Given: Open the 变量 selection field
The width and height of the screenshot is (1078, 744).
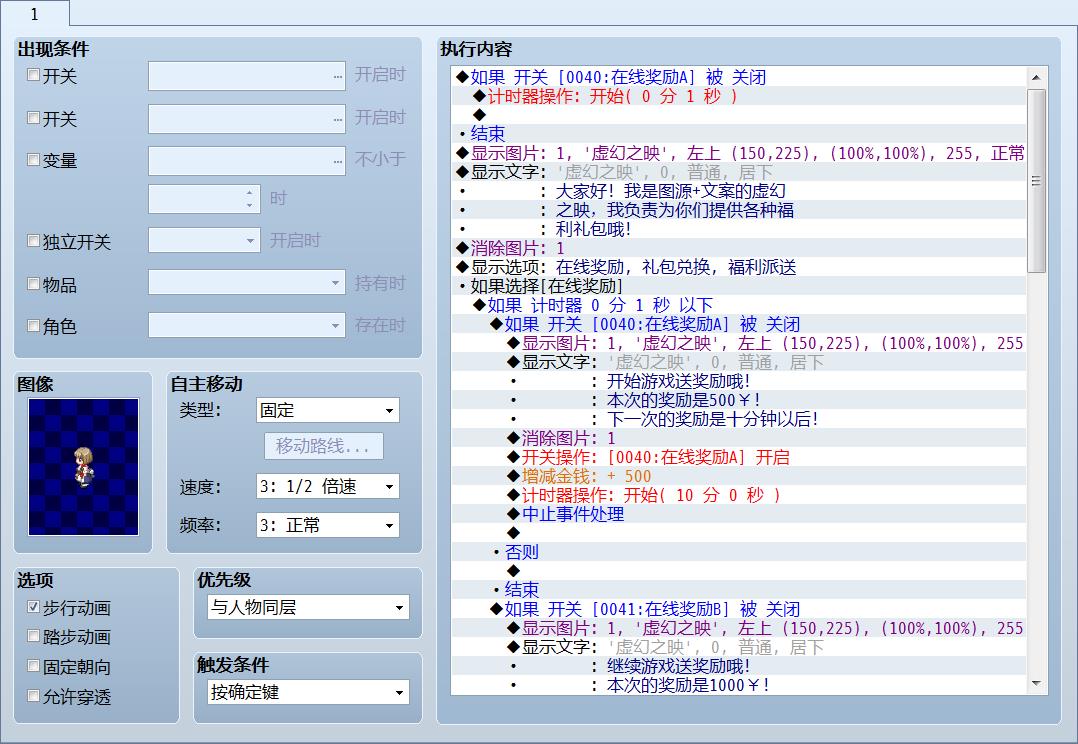Looking at the screenshot, I should (x=247, y=161).
